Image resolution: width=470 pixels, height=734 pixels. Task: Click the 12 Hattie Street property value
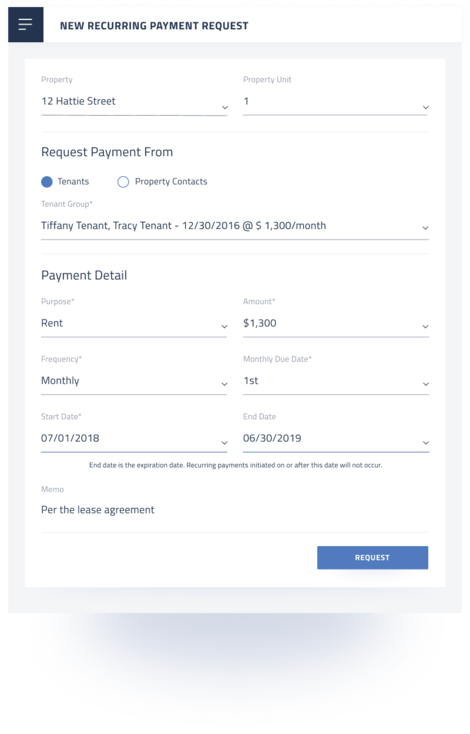pos(78,101)
